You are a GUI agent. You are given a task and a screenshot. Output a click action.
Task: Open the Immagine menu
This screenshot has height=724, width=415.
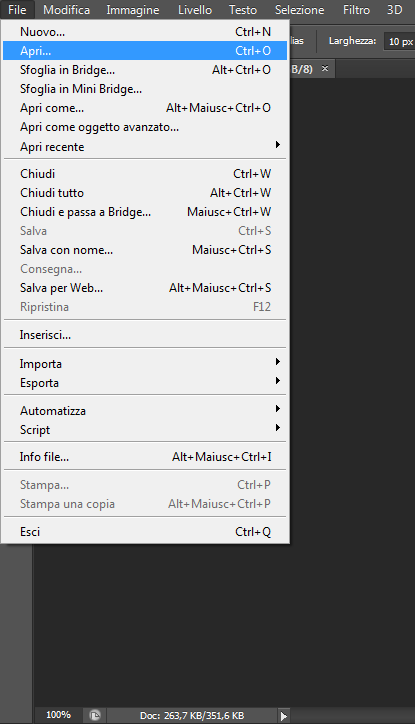(x=133, y=10)
